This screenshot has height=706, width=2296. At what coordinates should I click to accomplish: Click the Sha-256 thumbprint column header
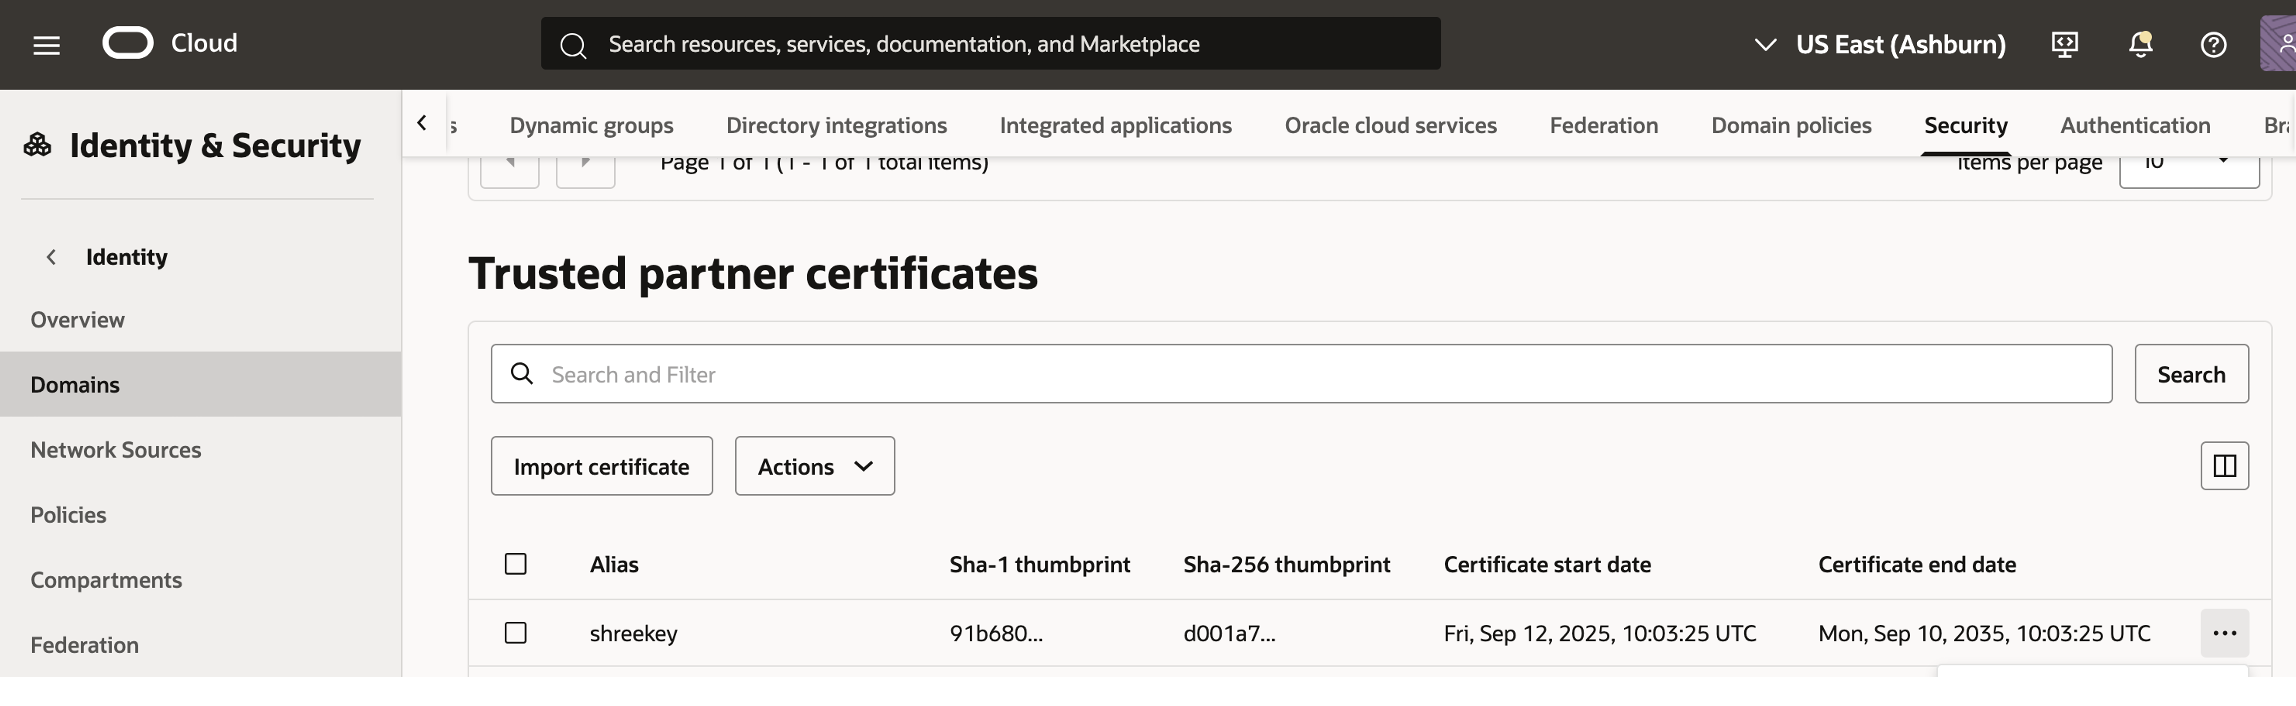1287,564
